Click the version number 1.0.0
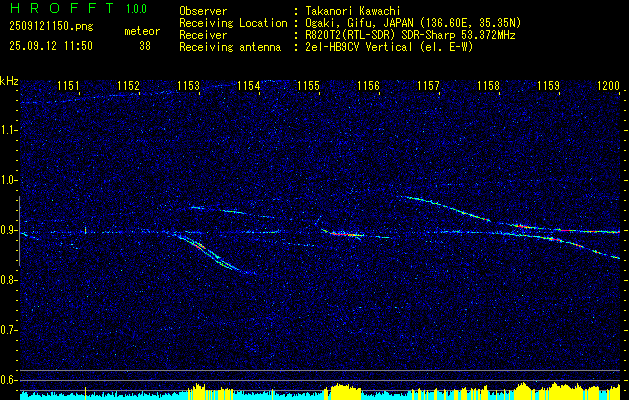 [x=136, y=9]
